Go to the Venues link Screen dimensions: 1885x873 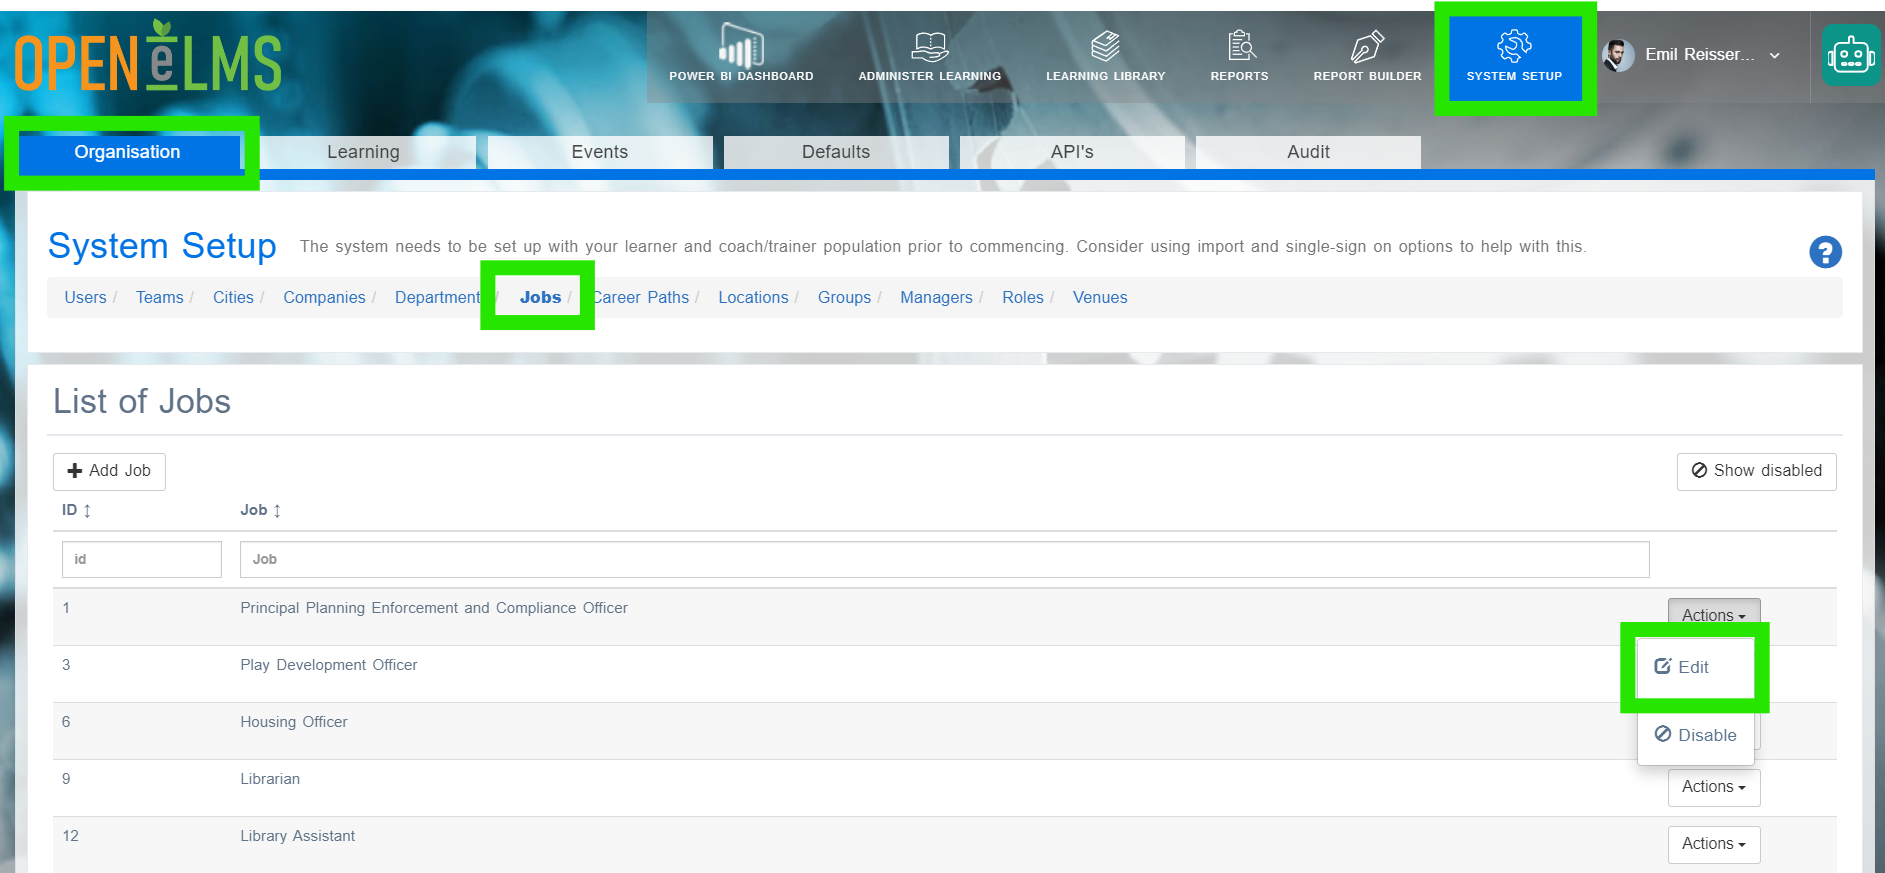(x=1100, y=297)
